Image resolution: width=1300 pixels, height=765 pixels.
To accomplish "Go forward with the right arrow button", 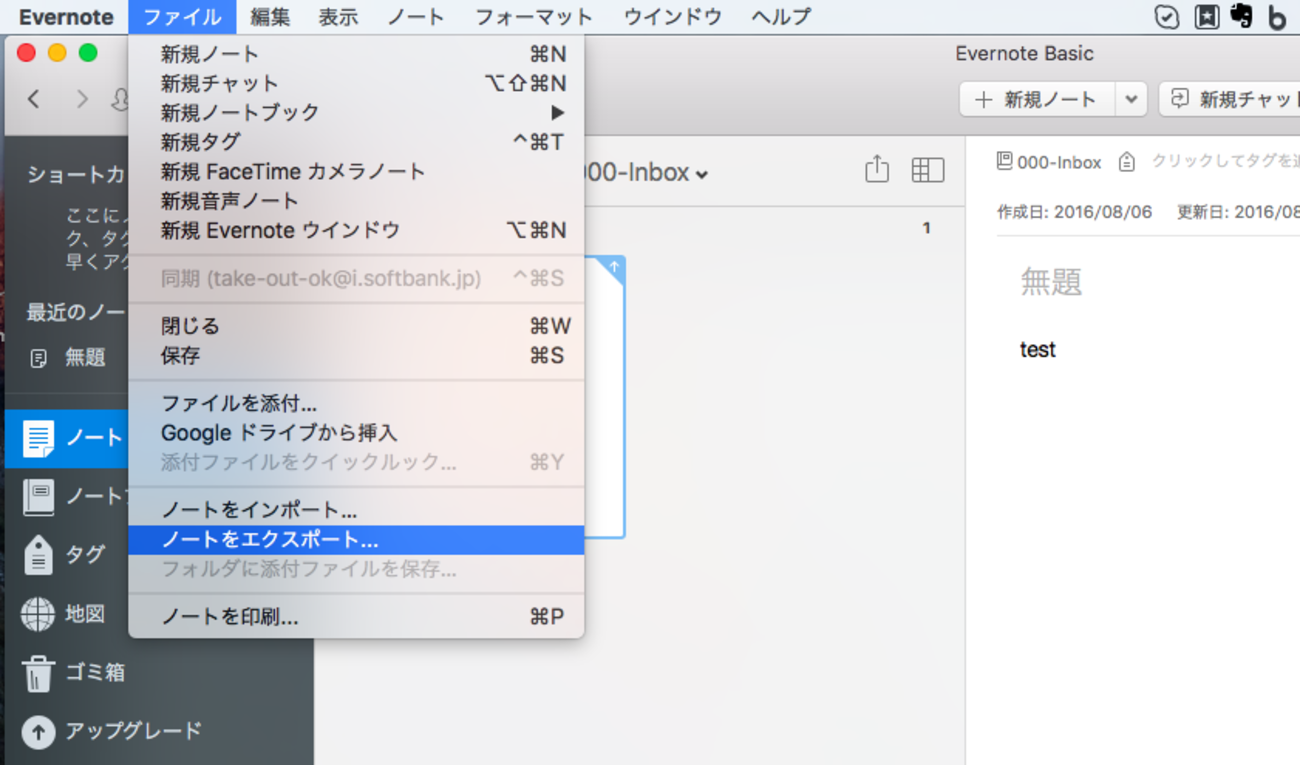I will pyautogui.click(x=82, y=99).
